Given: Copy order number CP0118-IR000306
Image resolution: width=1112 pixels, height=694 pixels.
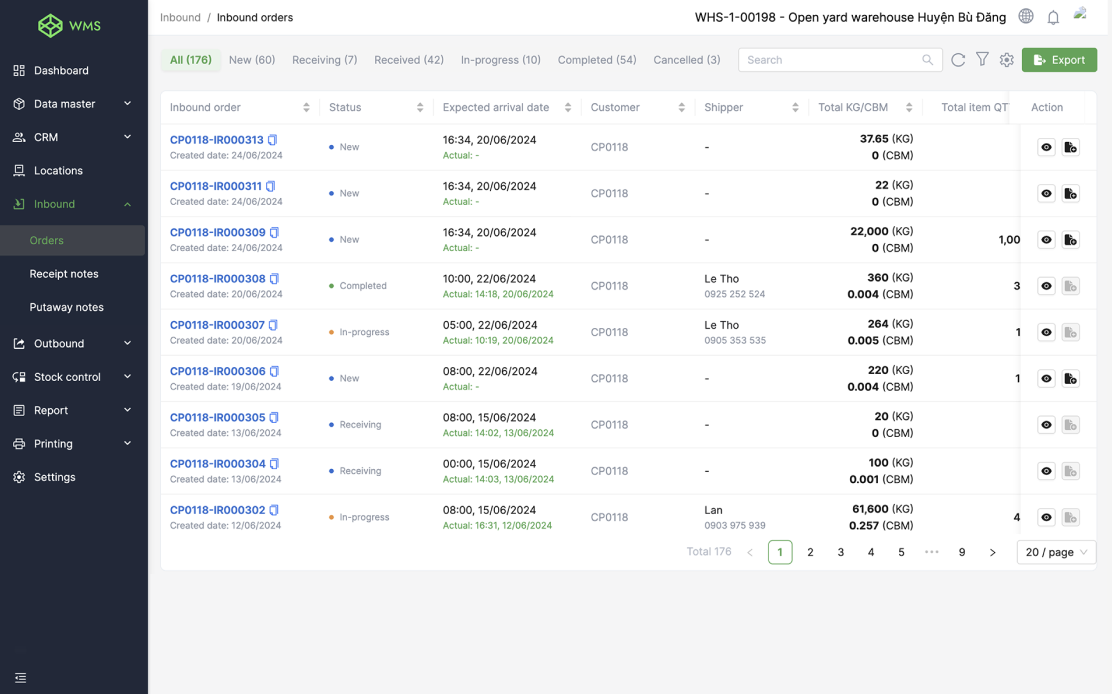Looking at the screenshot, I should click(x=274, y=371).
